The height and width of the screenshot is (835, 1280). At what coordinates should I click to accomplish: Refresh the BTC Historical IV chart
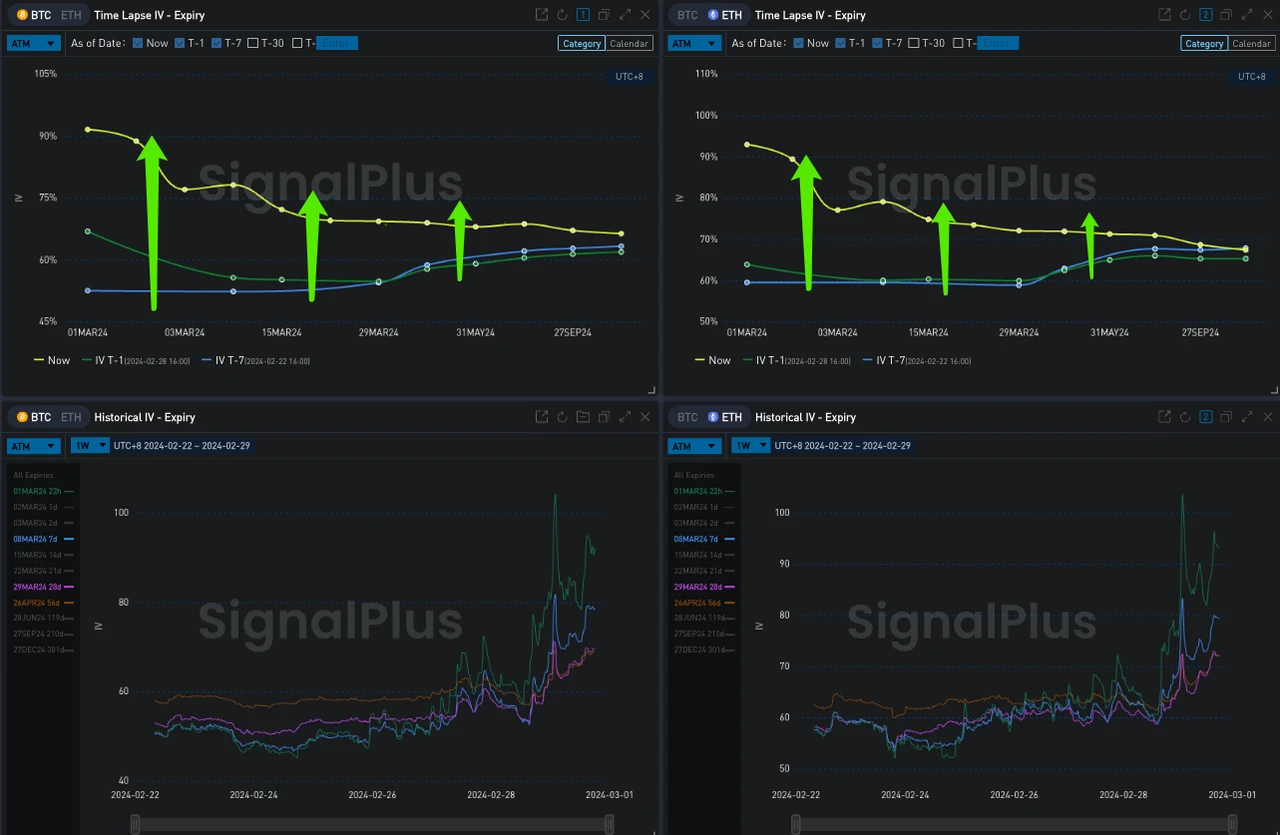(x=562, y=417)
